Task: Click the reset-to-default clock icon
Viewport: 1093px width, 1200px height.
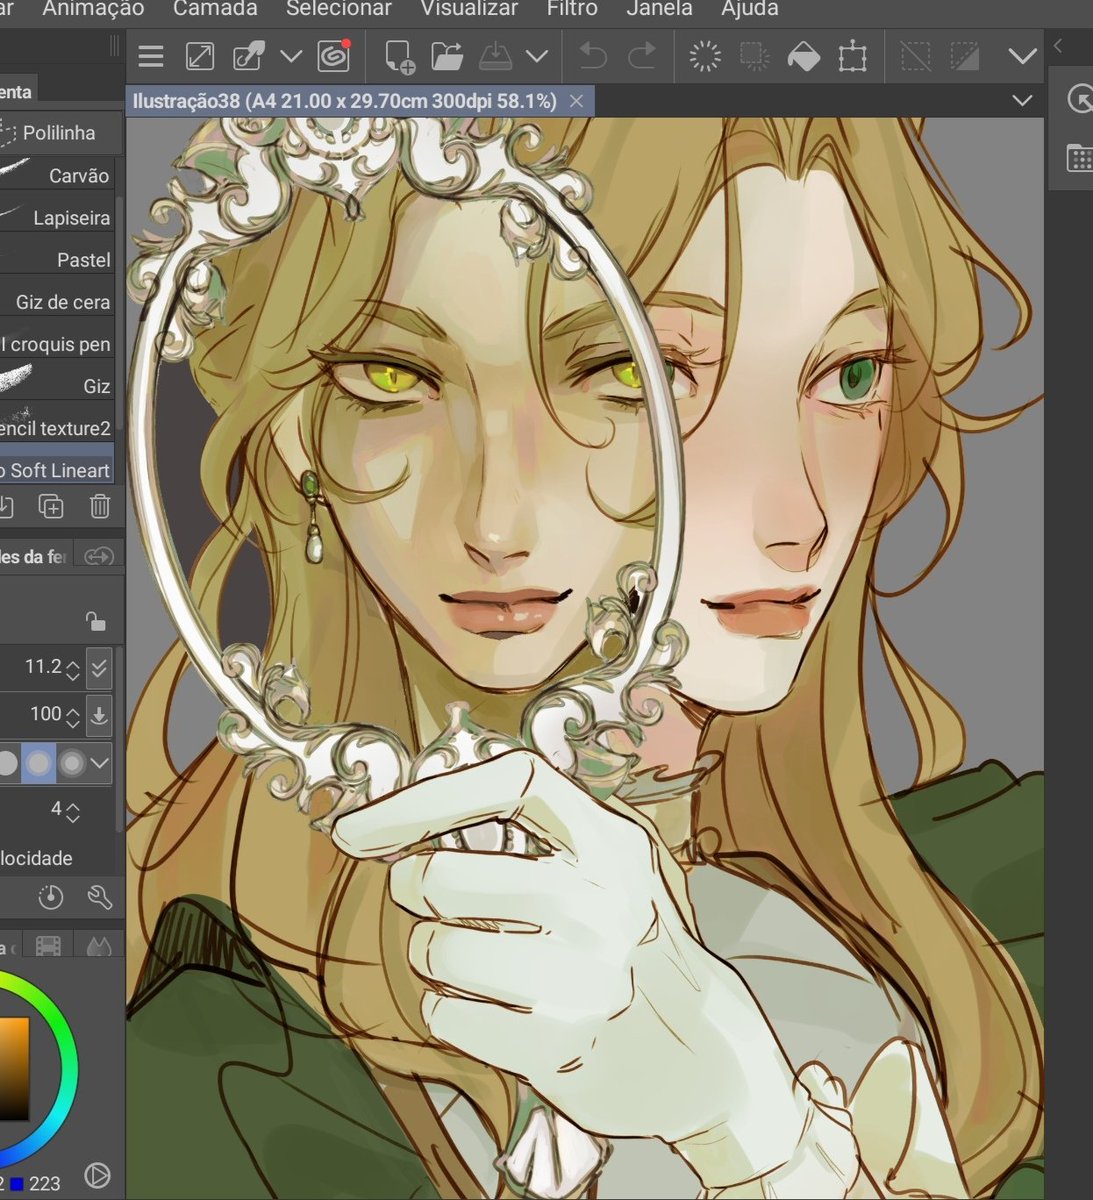Action: [x=51, y=897]
